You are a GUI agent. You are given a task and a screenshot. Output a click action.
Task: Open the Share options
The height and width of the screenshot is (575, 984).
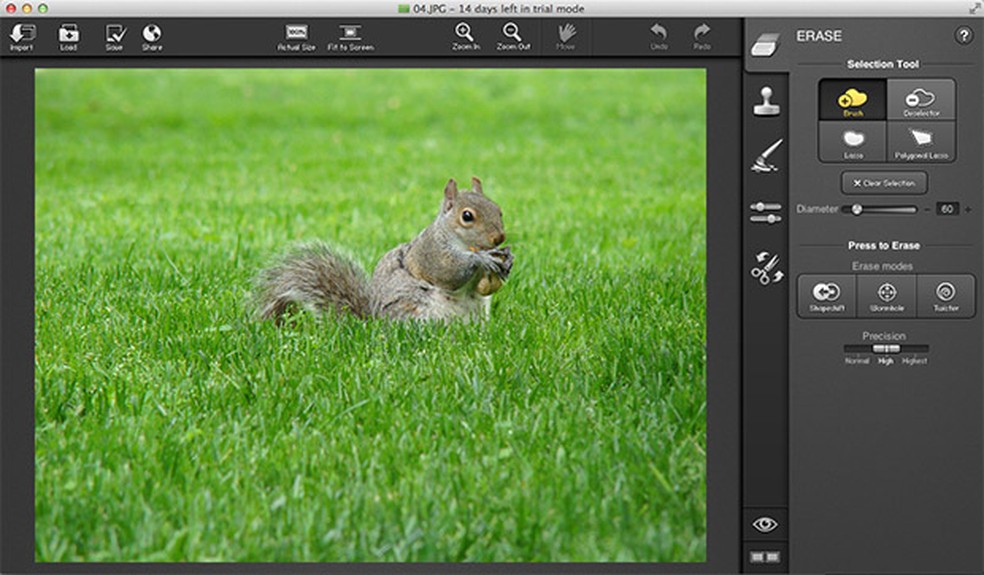[x=152, y=36]
